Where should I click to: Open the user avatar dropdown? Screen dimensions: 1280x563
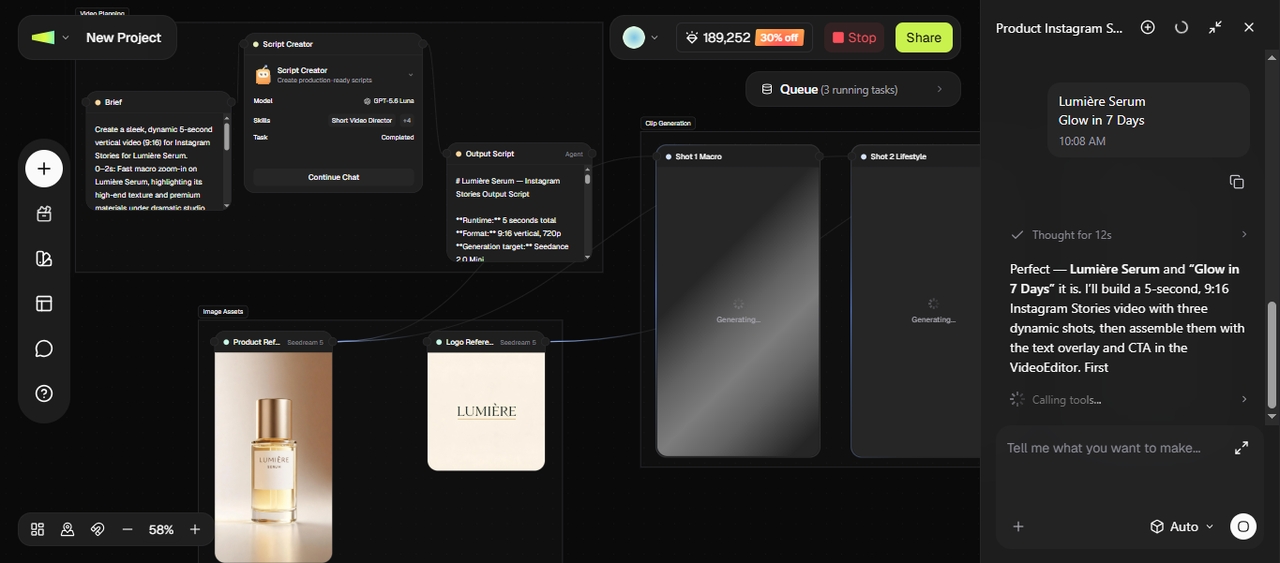pos(641,38)
